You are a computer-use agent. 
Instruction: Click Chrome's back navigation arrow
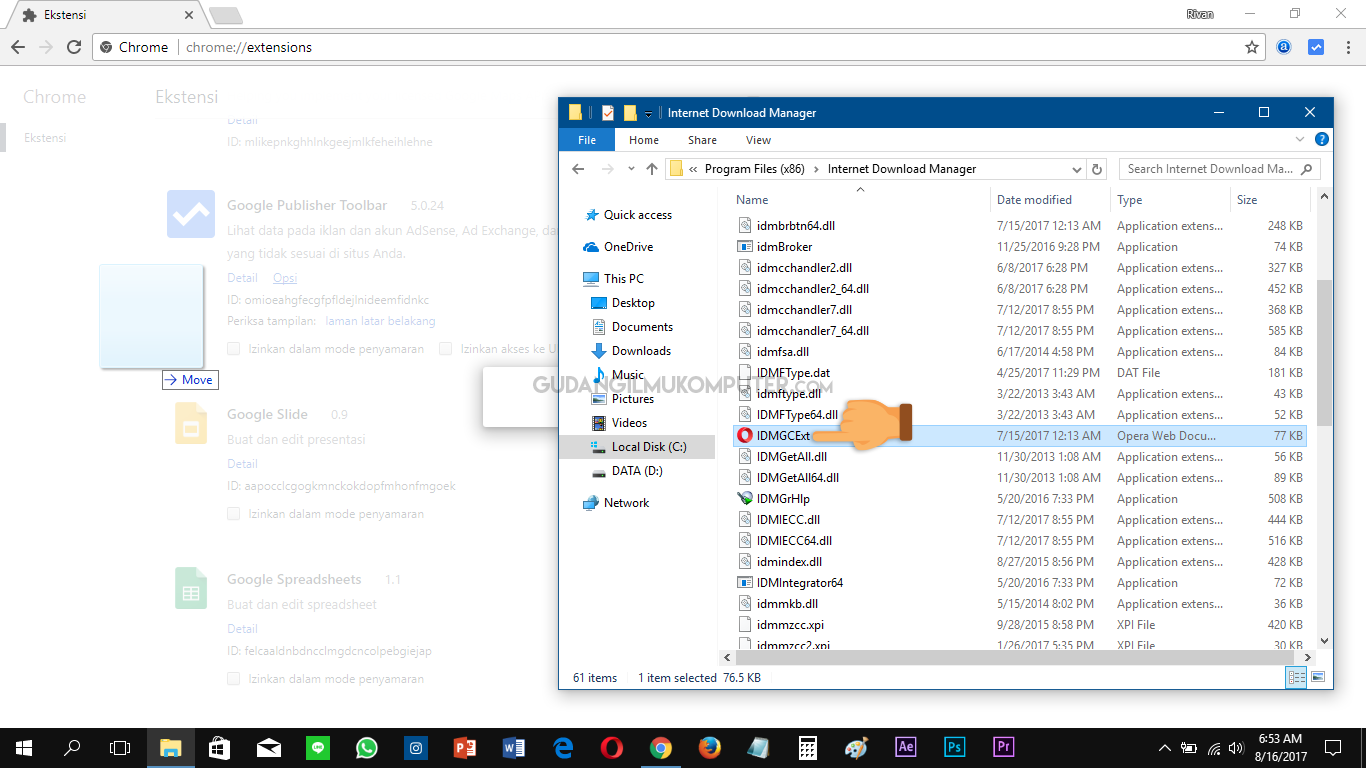(x=18, y=47)
